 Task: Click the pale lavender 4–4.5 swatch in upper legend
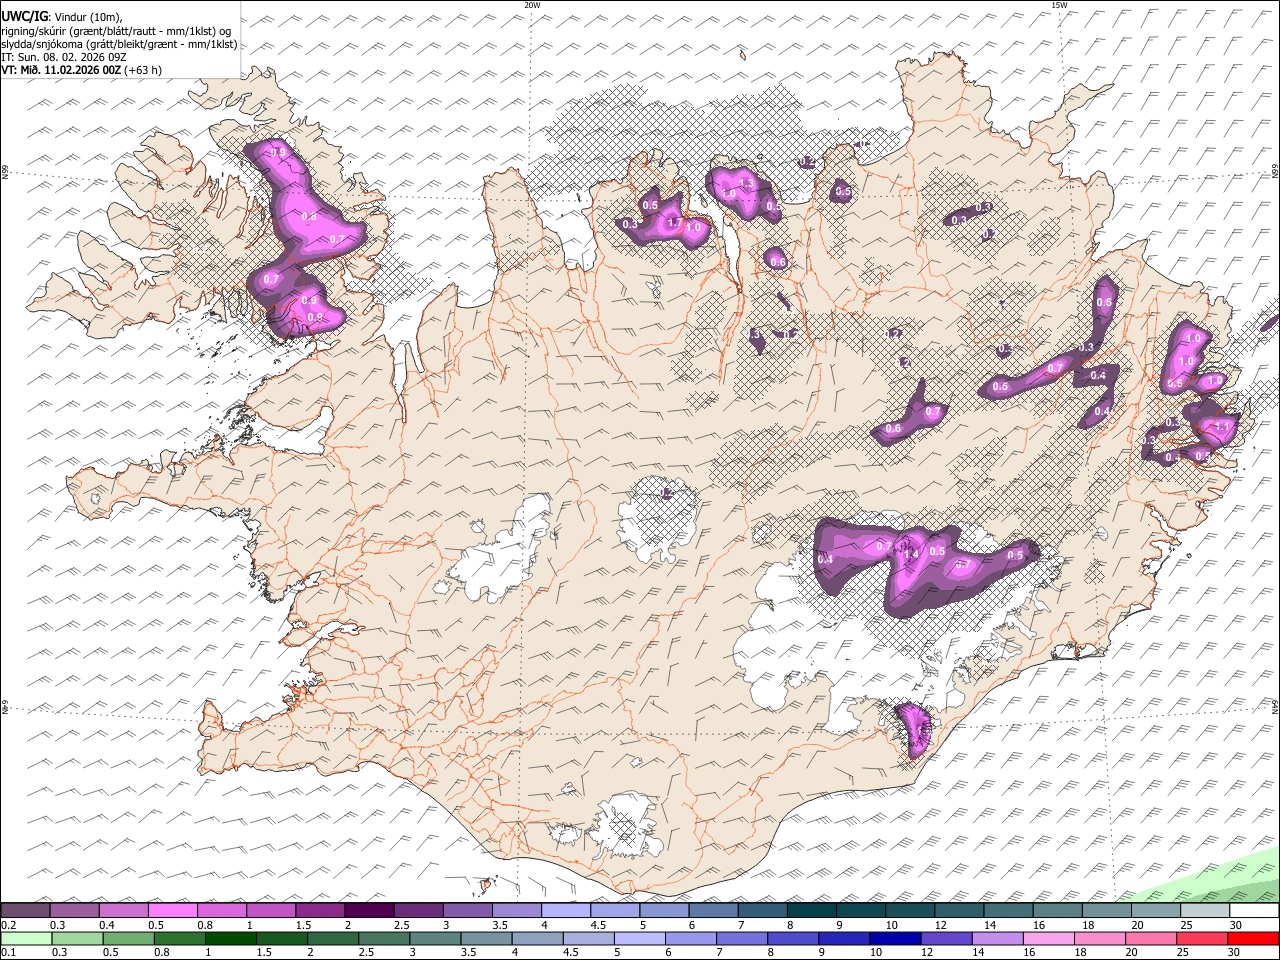coord(566,911)
